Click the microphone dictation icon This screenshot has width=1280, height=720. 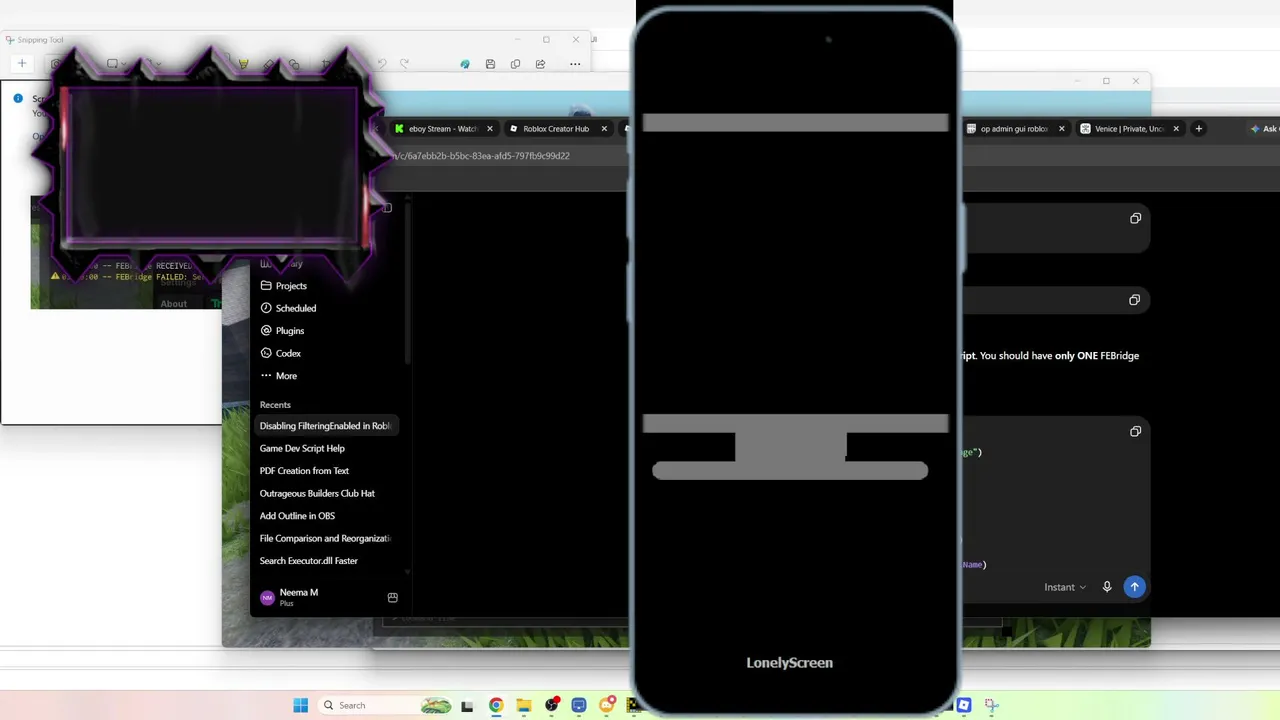(1107, 587)
